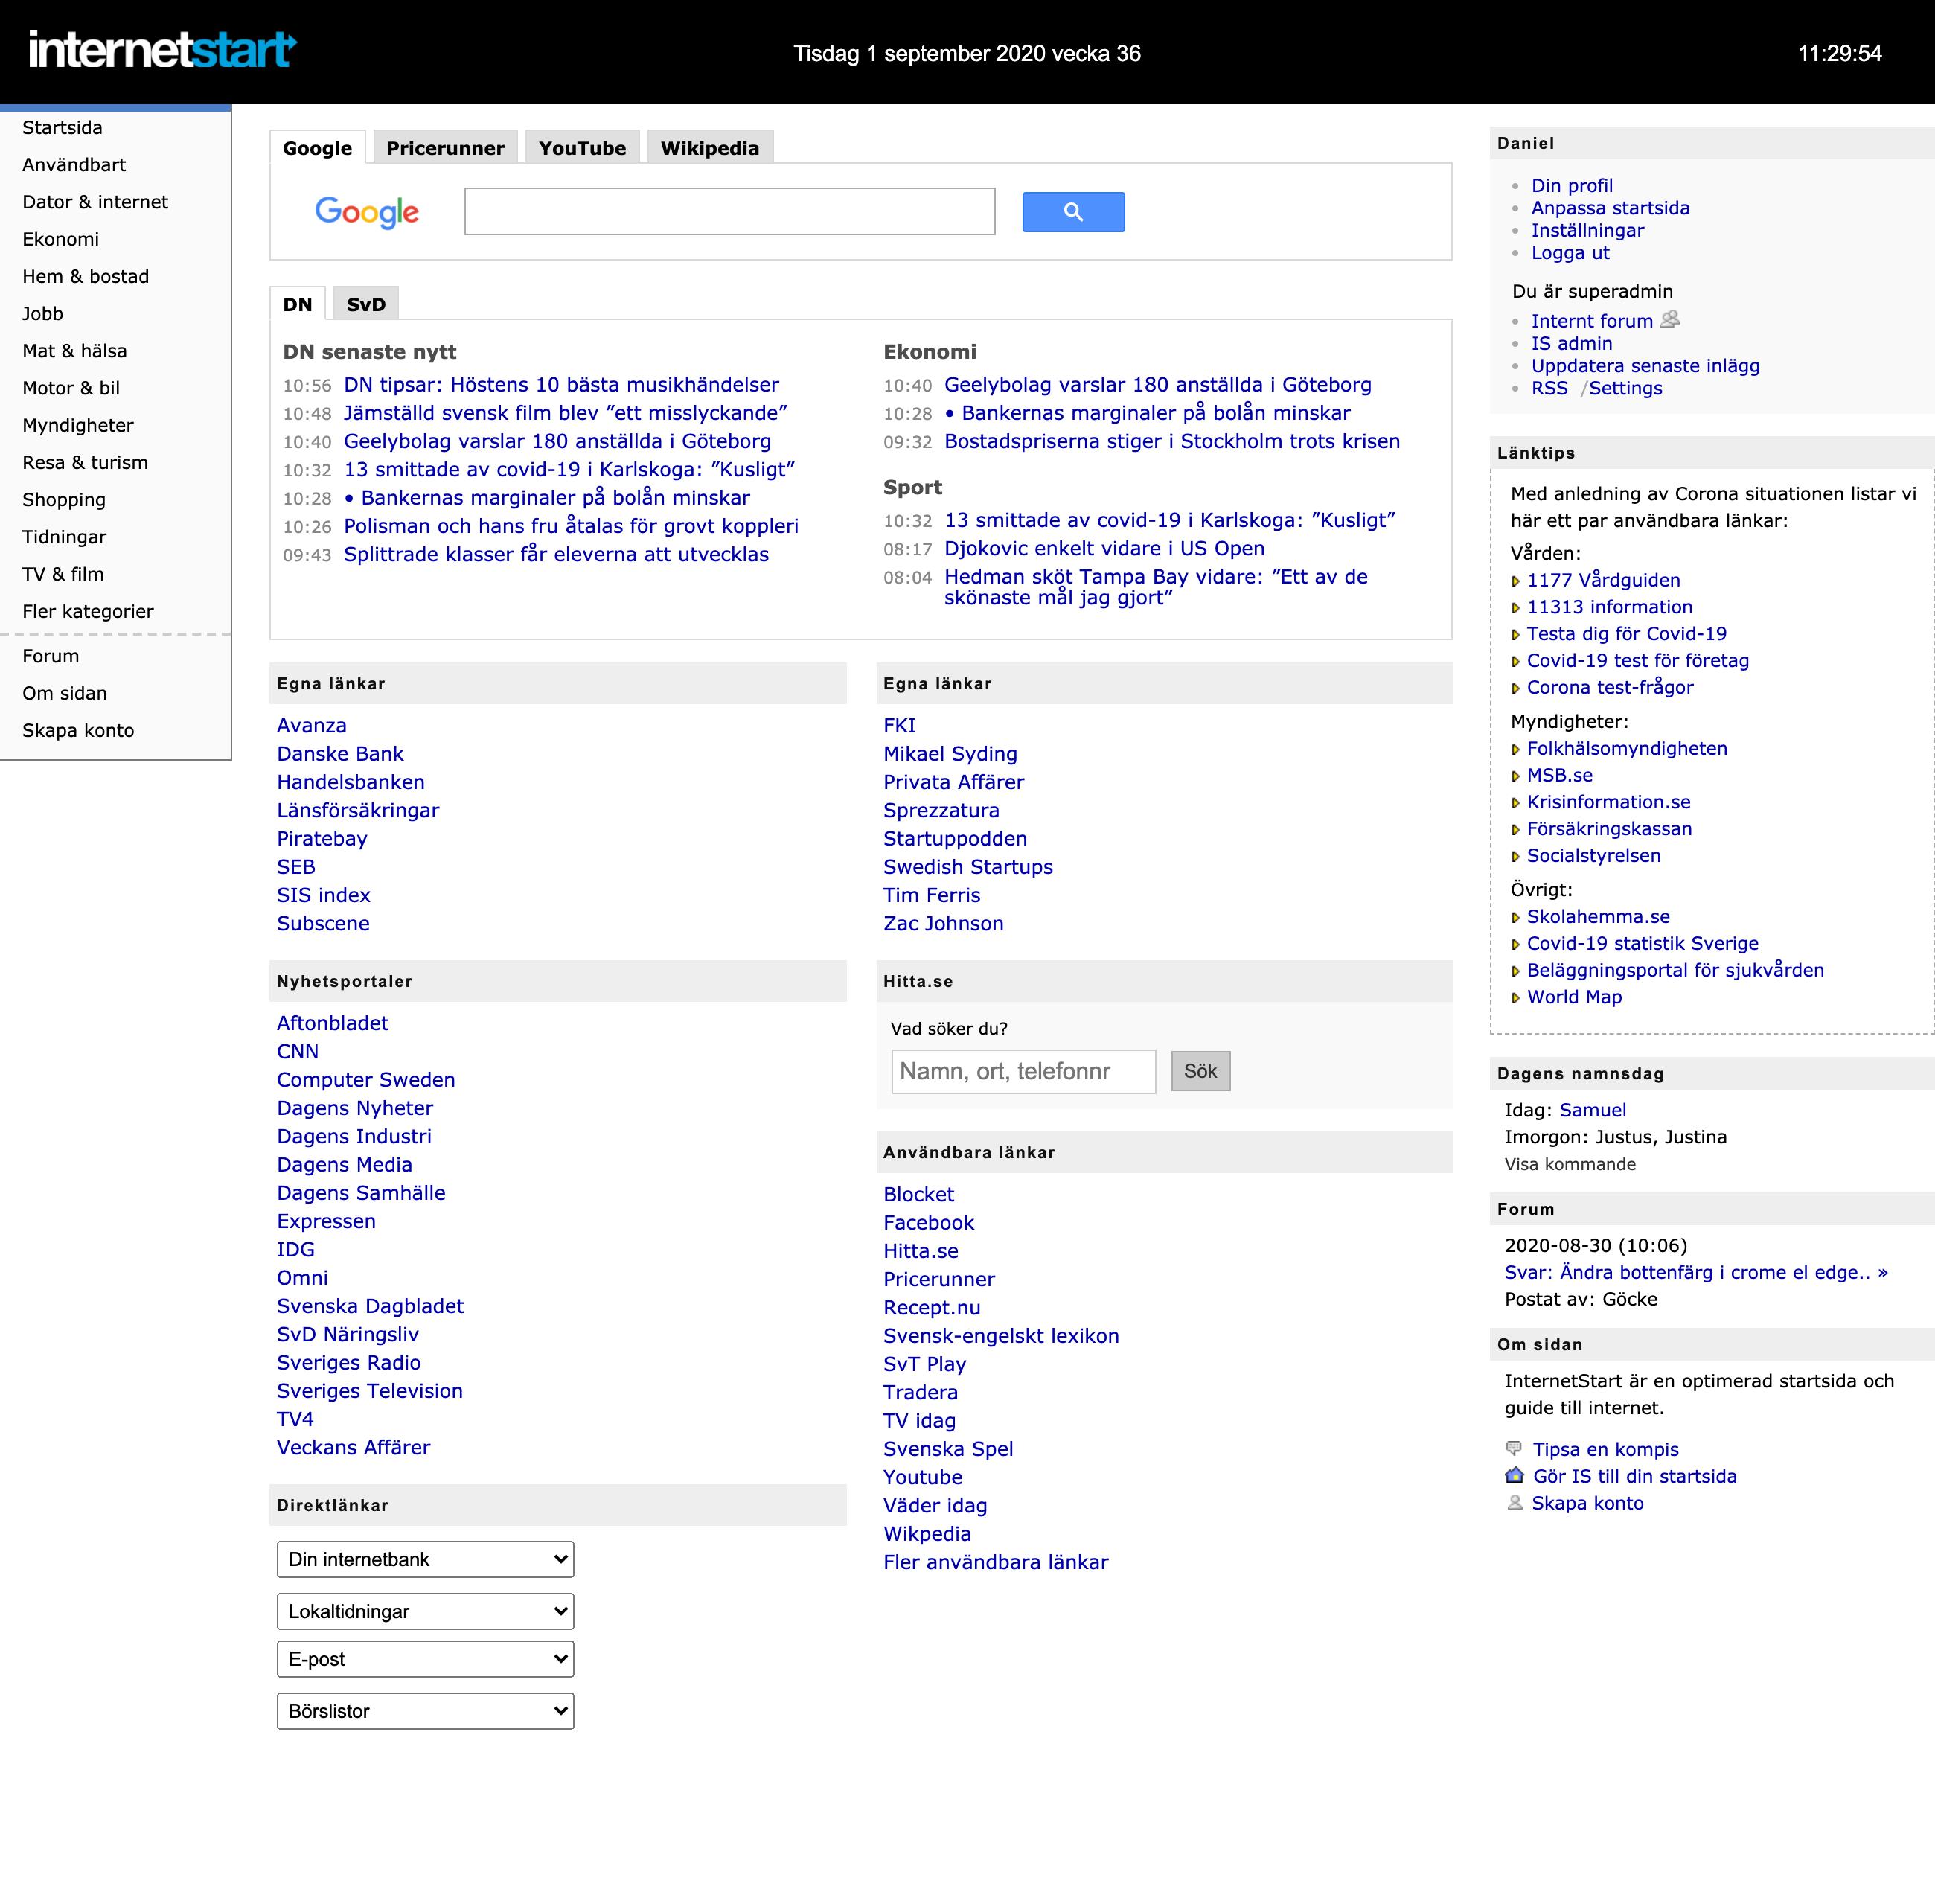
Task: Click Anpassa startsida link
Action: click(1610, 208)
